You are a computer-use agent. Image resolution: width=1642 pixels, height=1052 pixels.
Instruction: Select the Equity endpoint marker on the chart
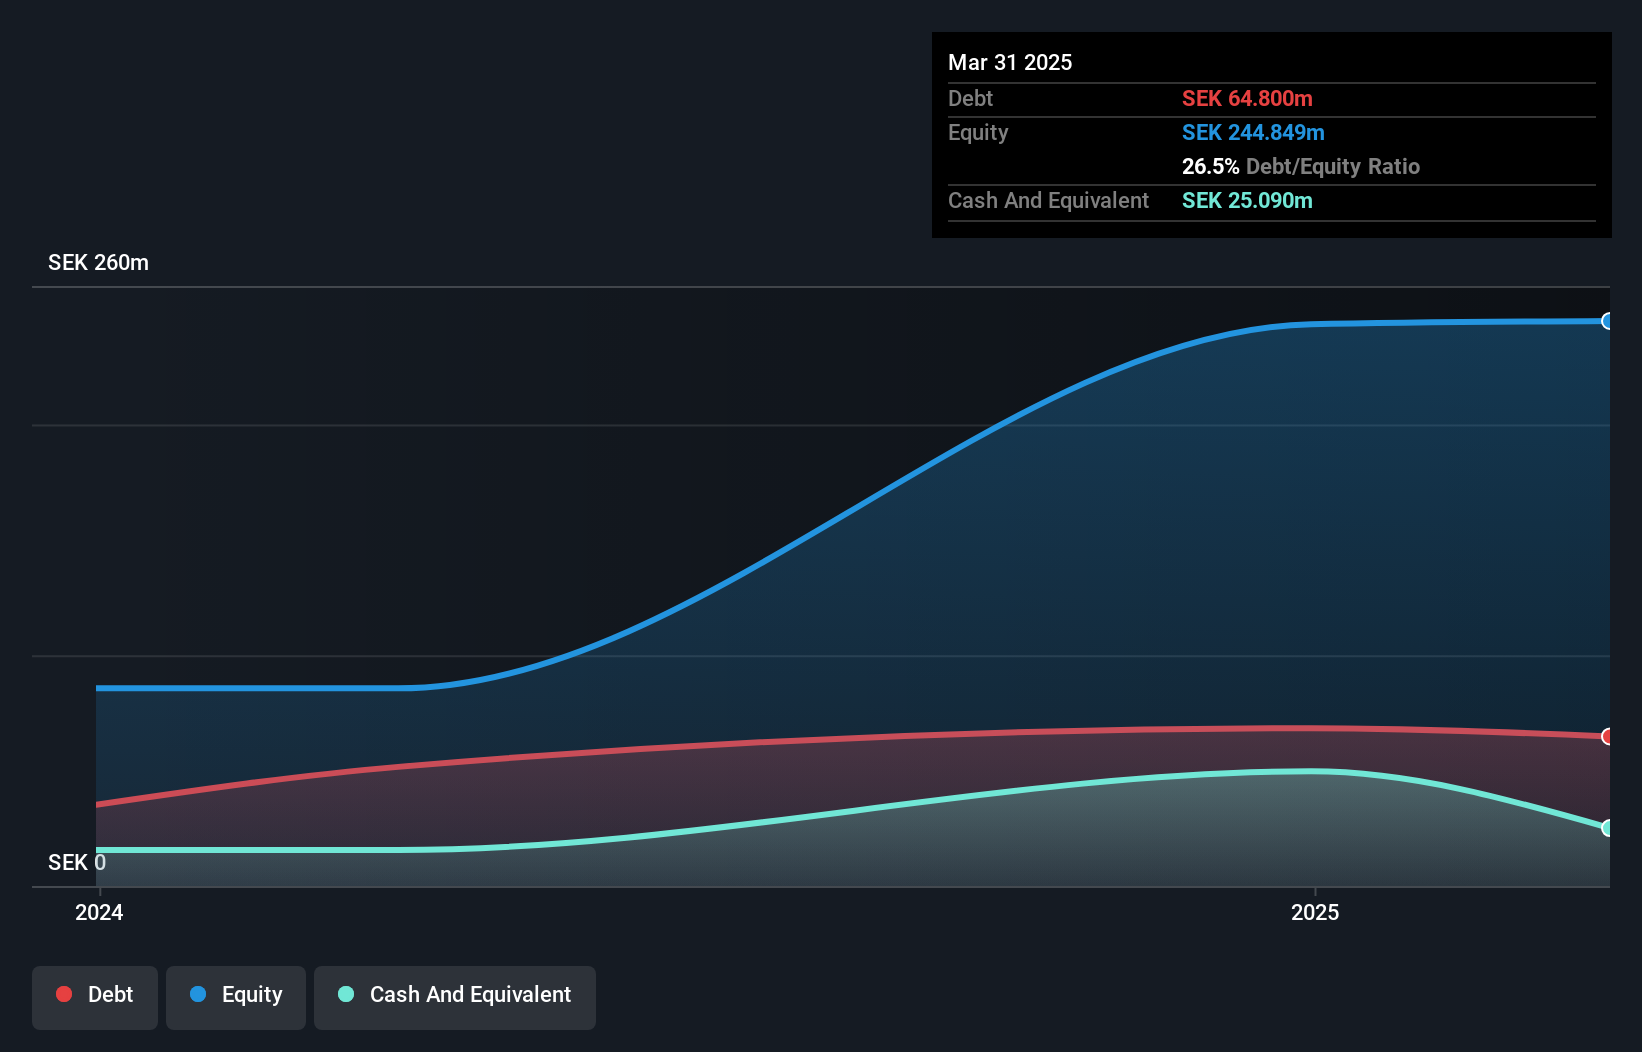[1607, 321]
